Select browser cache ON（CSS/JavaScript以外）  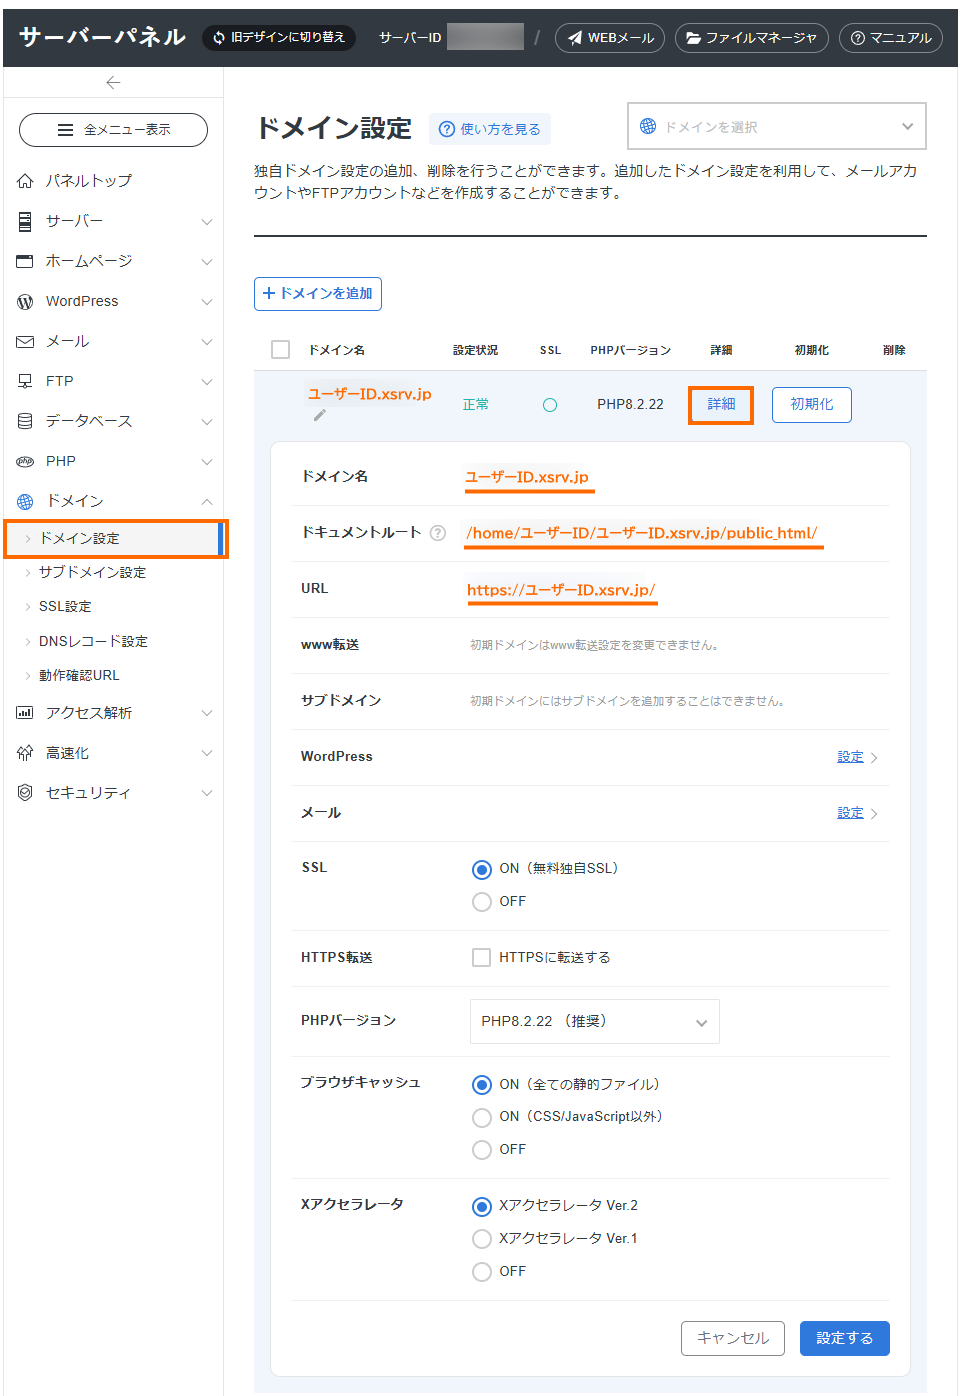(482, 1117)
